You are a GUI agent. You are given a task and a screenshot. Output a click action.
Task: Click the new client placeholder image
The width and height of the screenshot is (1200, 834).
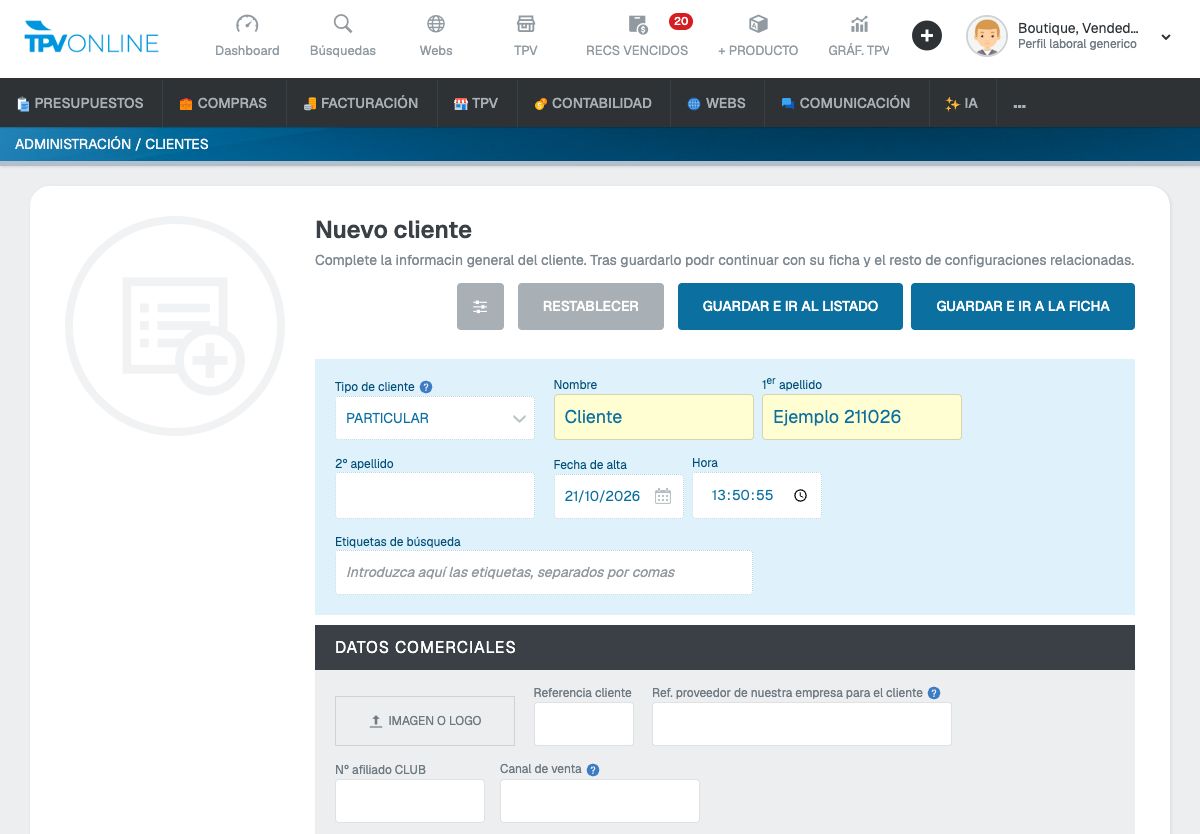tap(175, 326)
